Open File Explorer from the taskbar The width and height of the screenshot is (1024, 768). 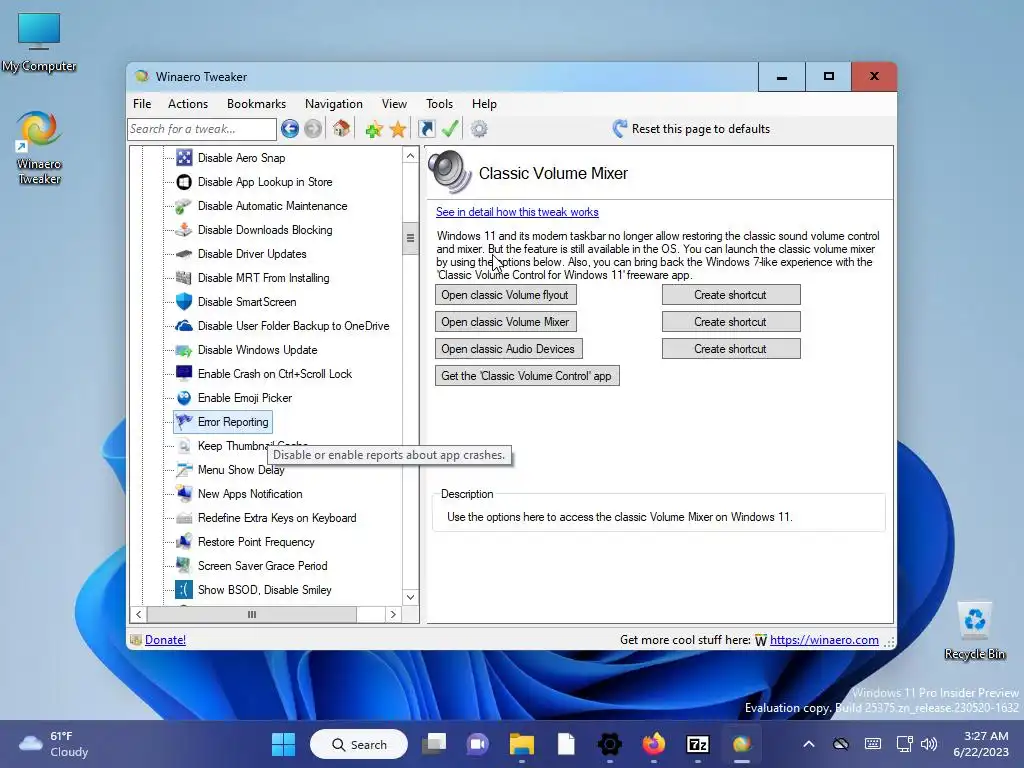[x=522, y=744]
